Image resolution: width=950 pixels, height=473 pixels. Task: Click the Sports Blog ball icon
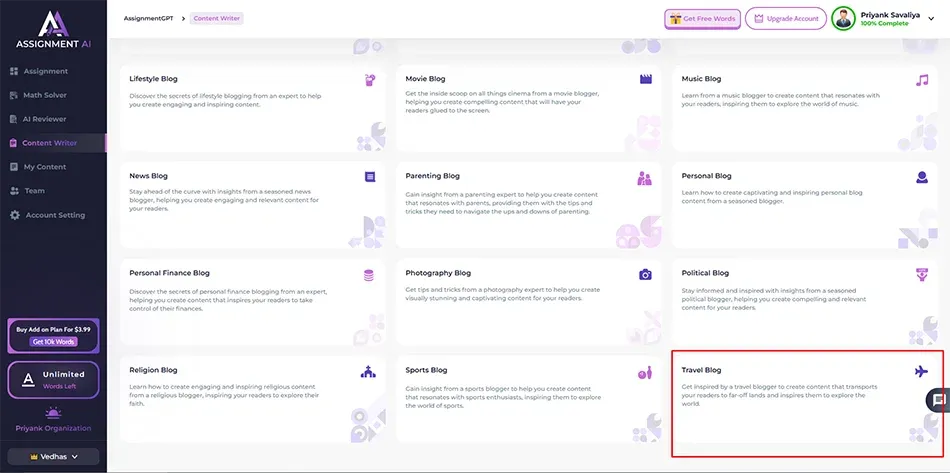tap(645, 372)
